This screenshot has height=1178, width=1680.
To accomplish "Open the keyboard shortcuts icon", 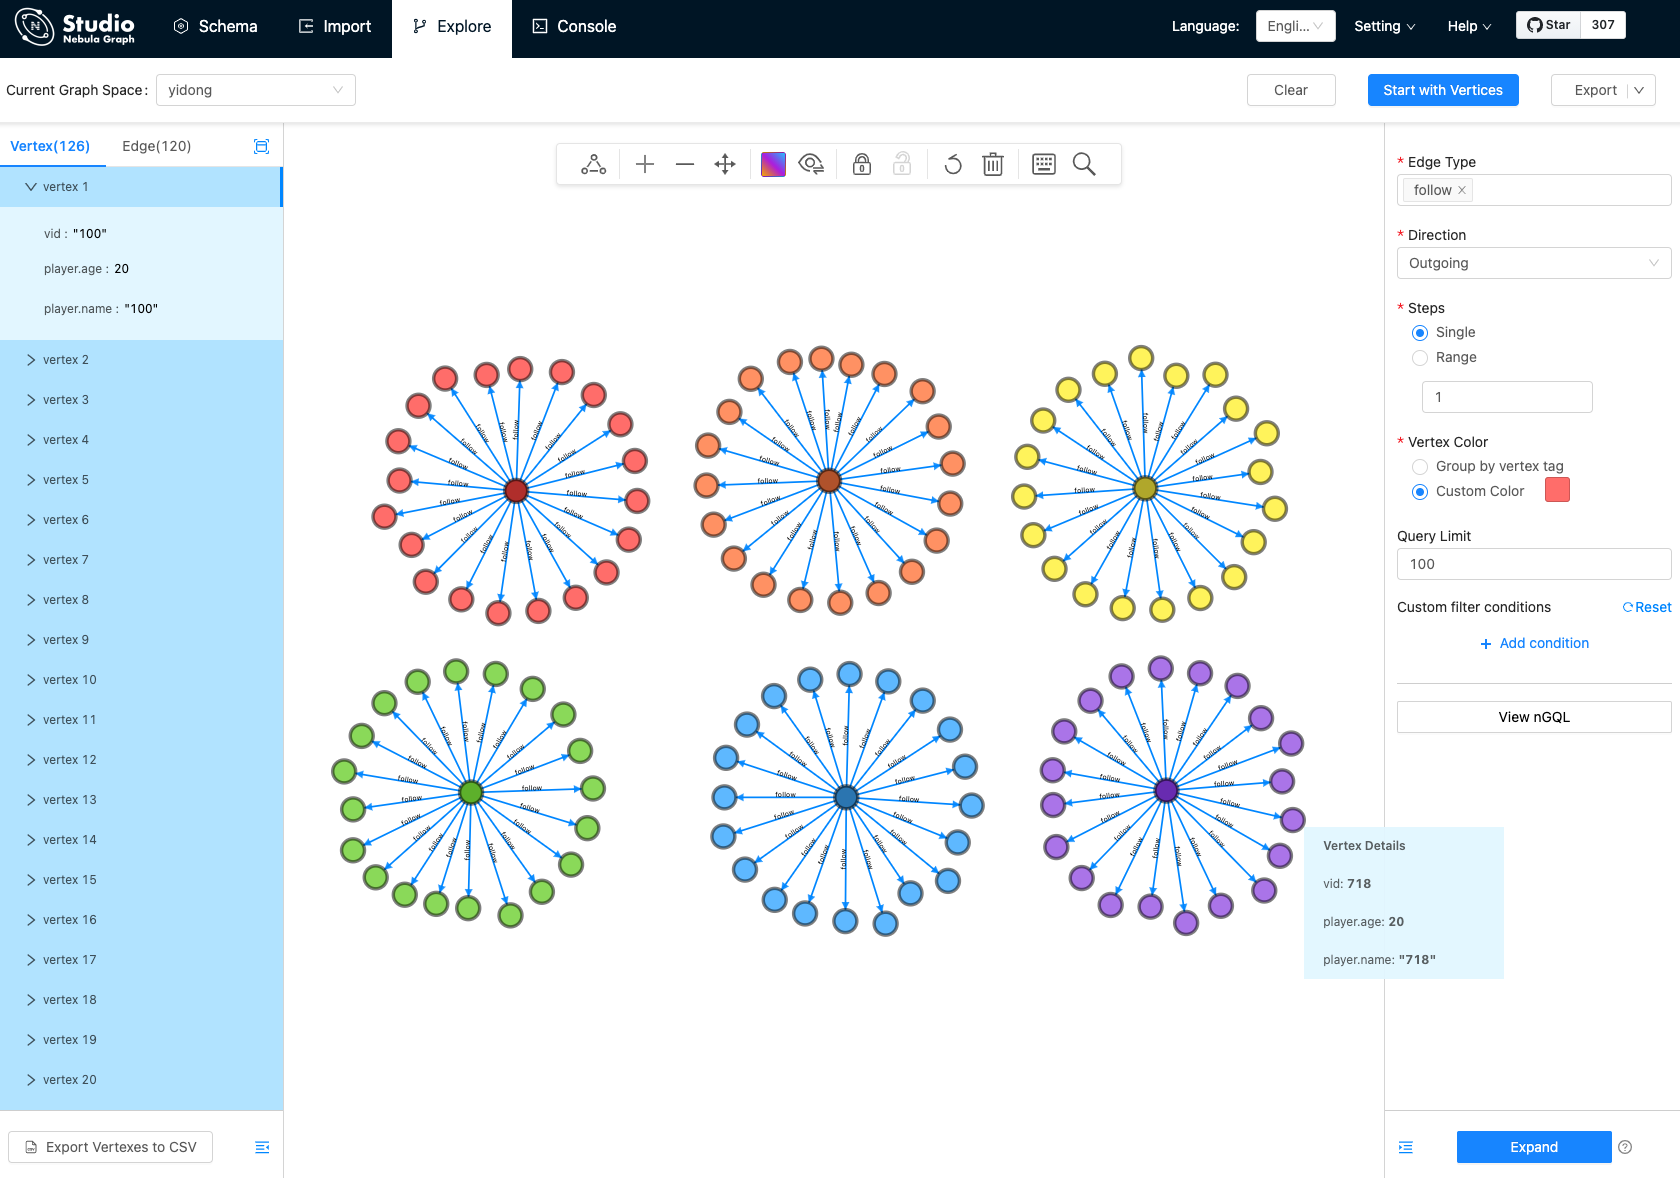I will coord(1044,164).
